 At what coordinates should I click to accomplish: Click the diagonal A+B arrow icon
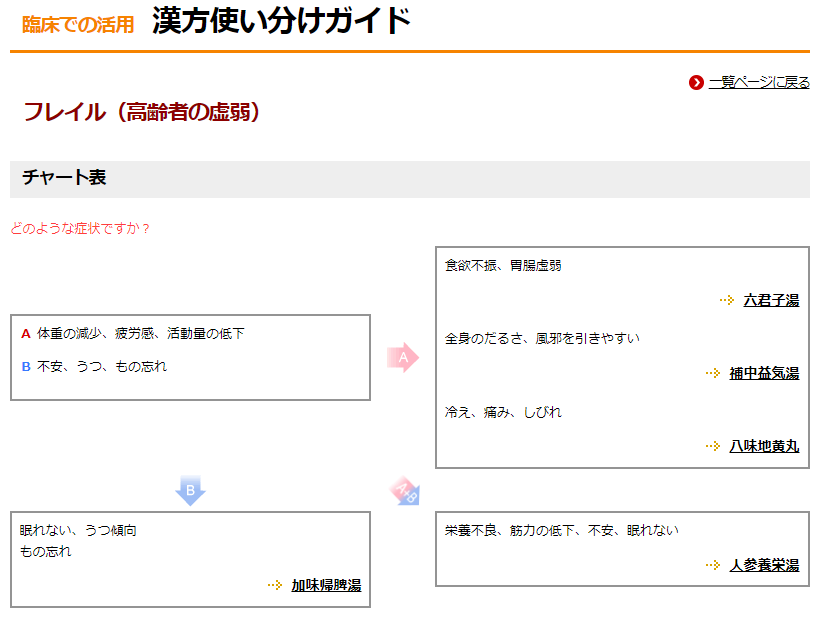click(405, 491)
